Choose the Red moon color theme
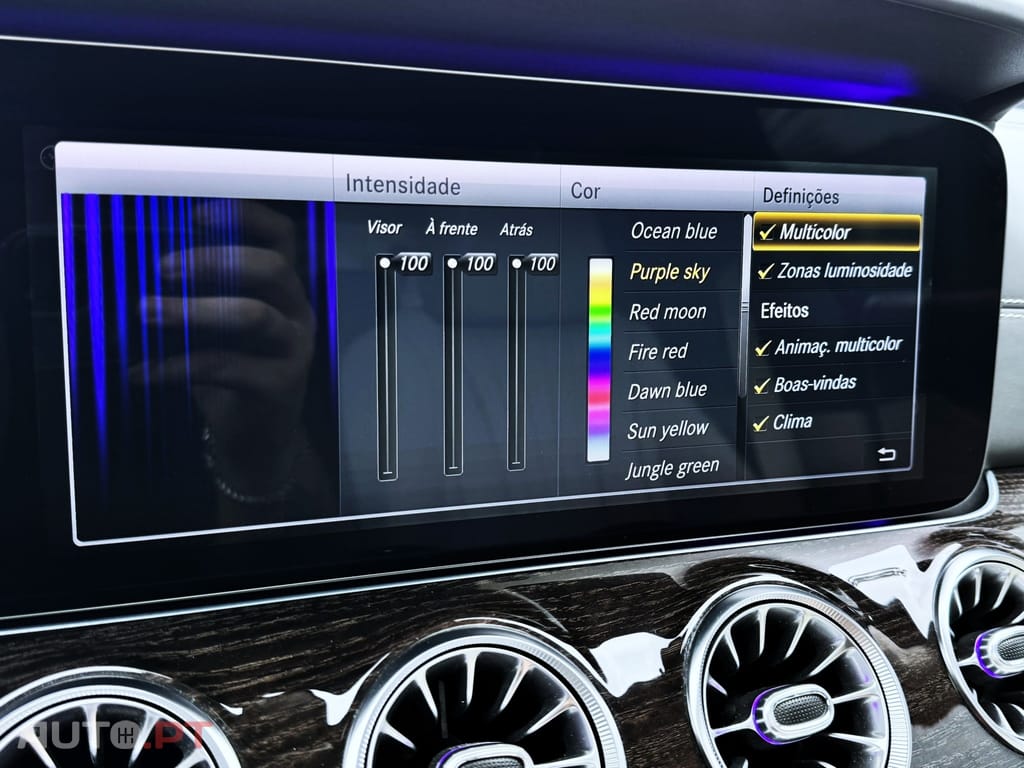This screenshot has height=768, width=1024. pos(667,312)
